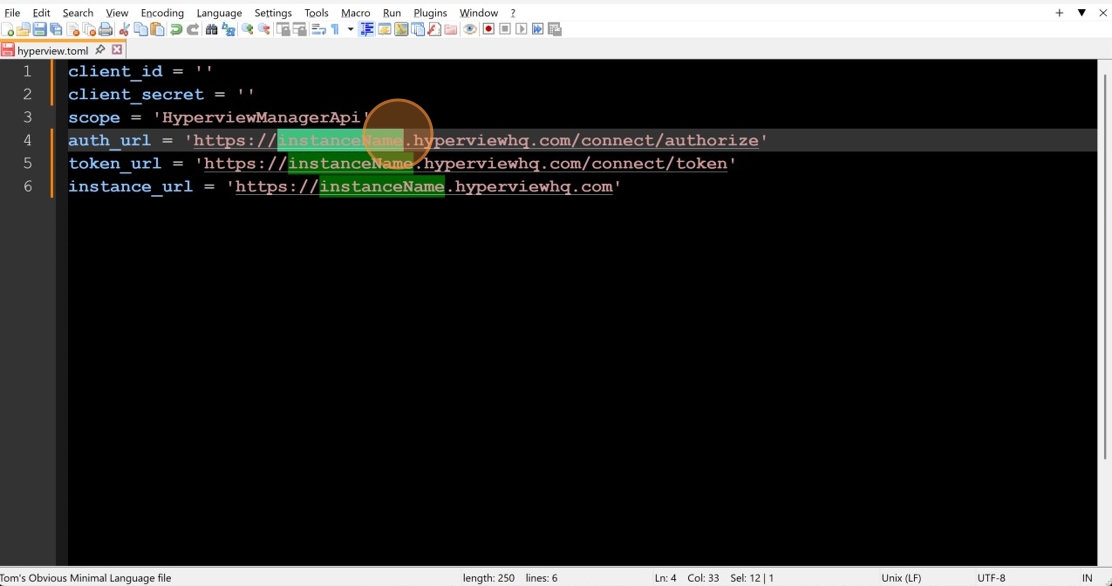Select the hyperview.toml tab
Image resolution: width=1112 pixels, height=586 pixels.
(52, 50)
